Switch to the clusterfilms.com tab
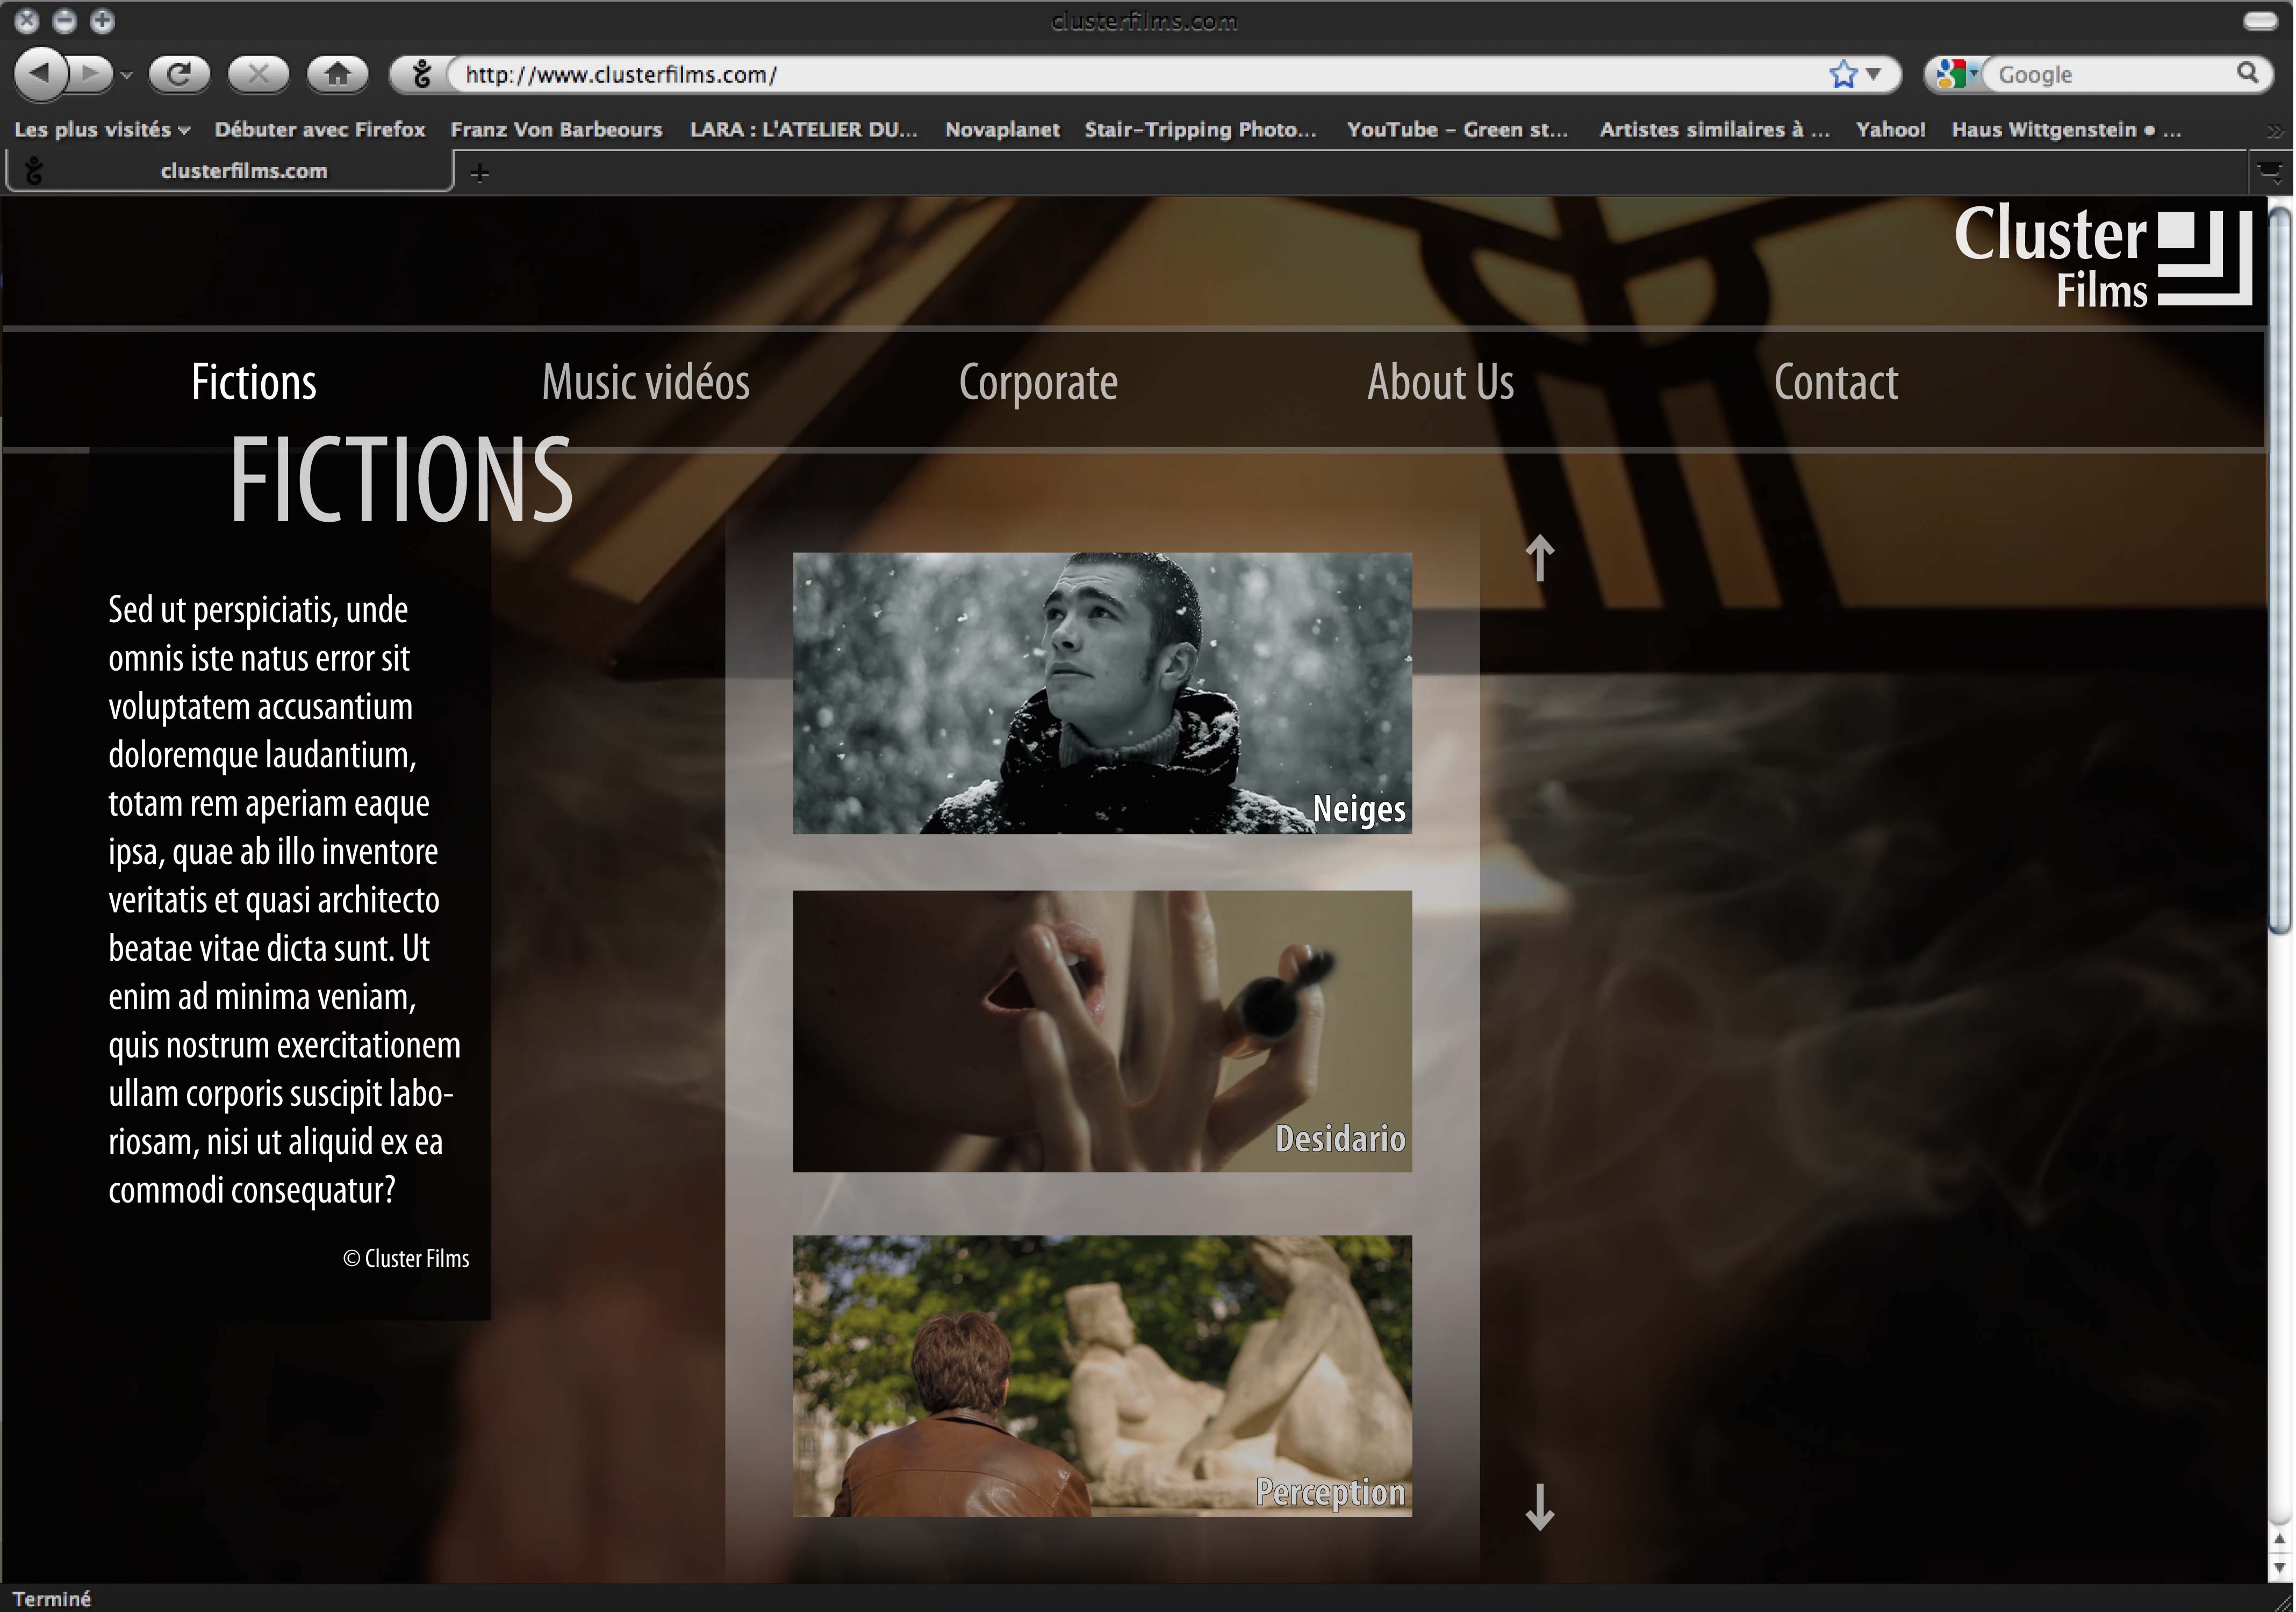Screen dimensions: 2296x1612 click(243, 171)
